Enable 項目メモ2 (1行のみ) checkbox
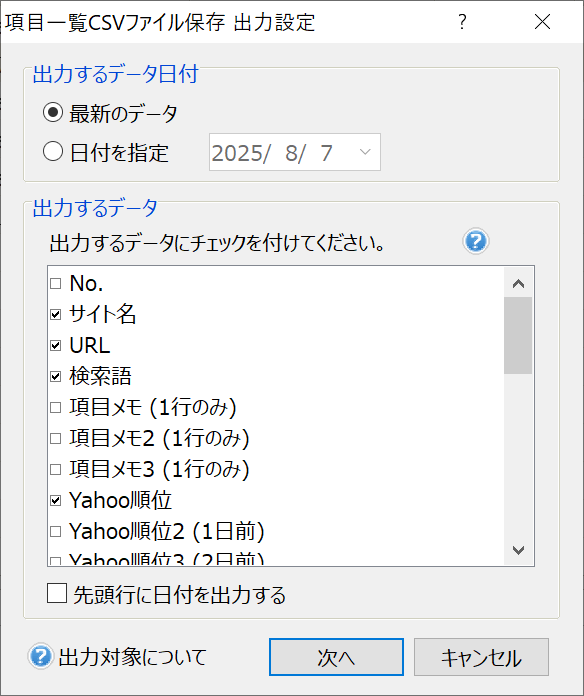Image resolution: width=584 pixels, height=696 pixels. click(x=55, y=439)
